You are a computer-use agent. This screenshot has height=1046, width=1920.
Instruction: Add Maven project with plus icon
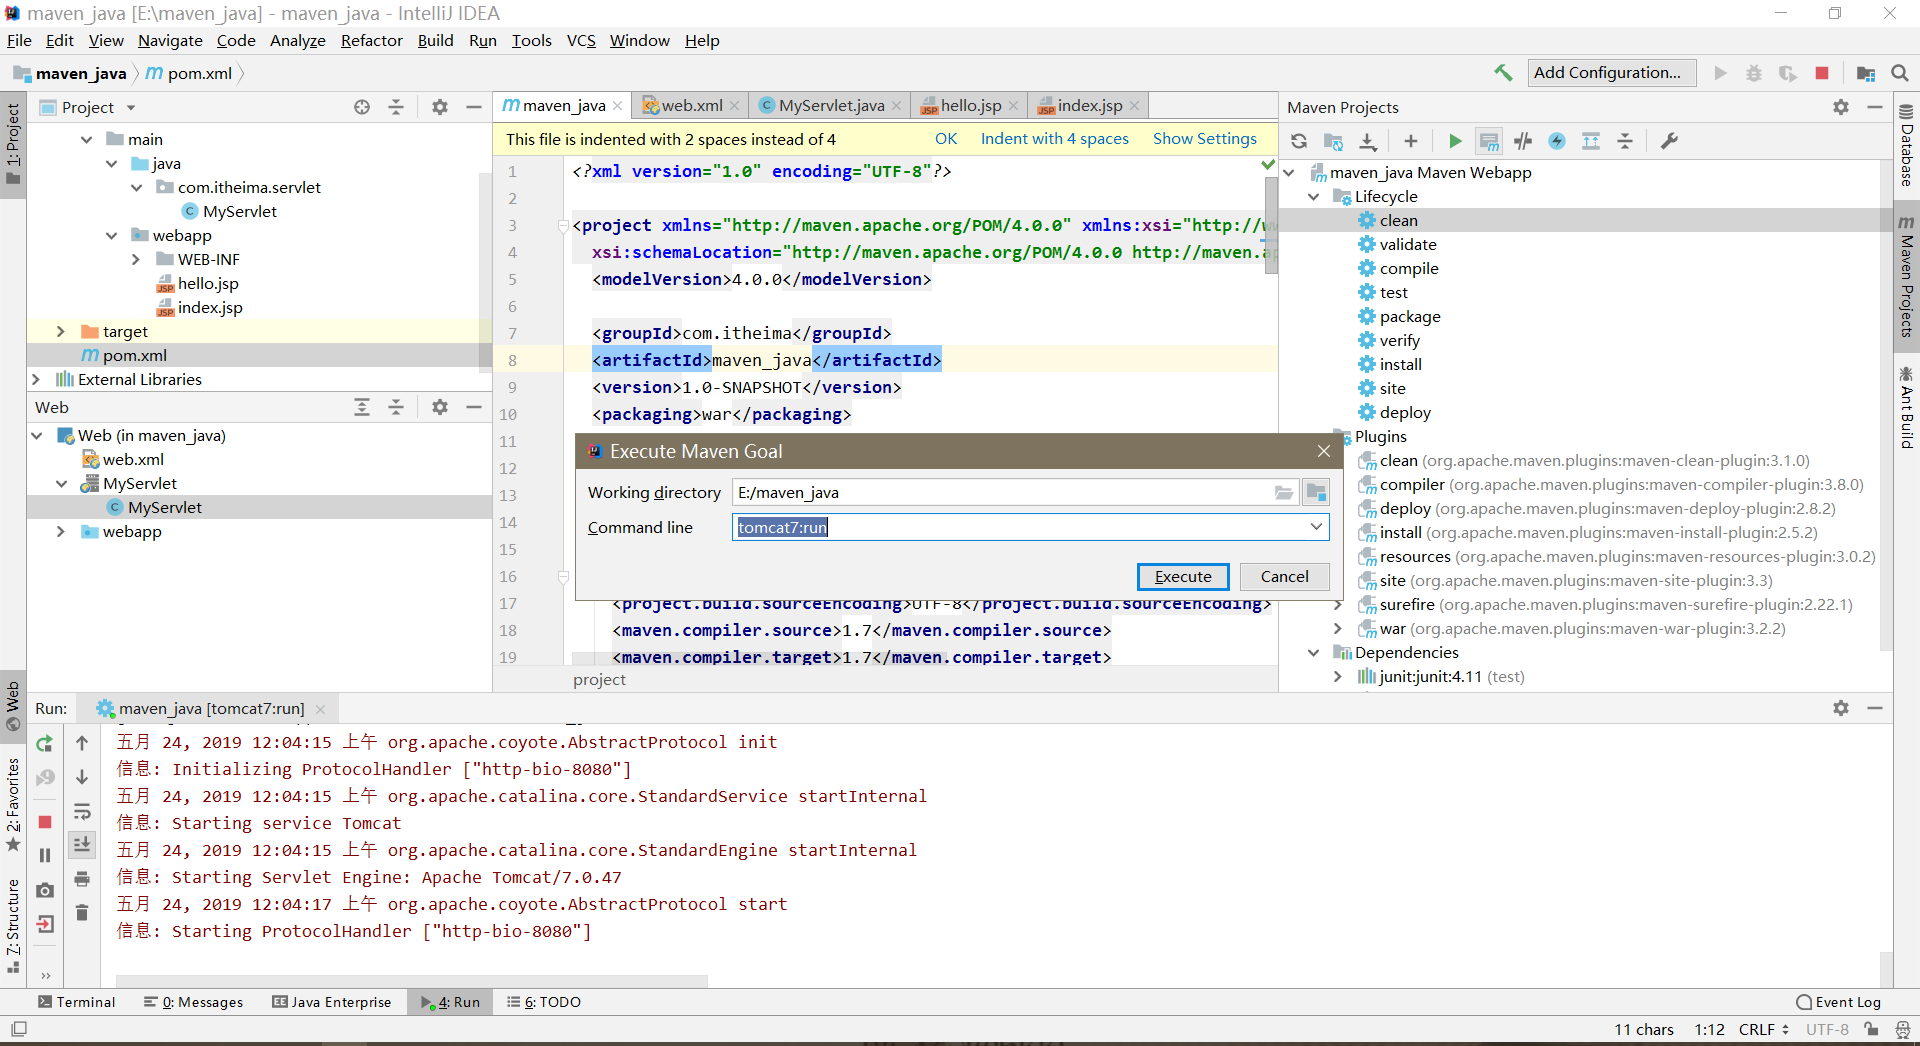click(x=1410, y=141)
